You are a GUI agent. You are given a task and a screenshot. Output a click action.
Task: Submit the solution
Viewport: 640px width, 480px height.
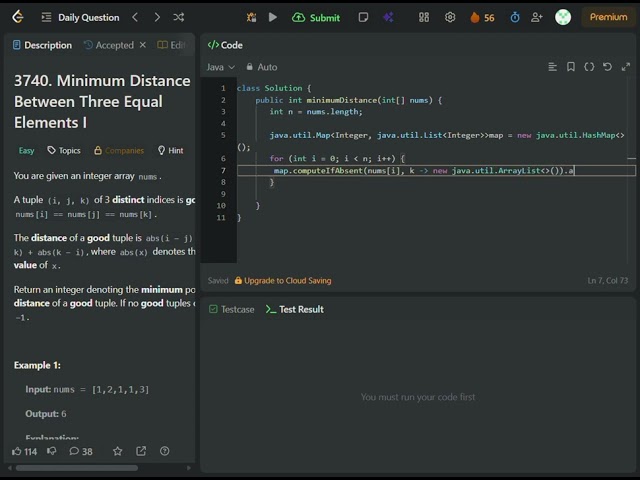[x=316, y=18]
